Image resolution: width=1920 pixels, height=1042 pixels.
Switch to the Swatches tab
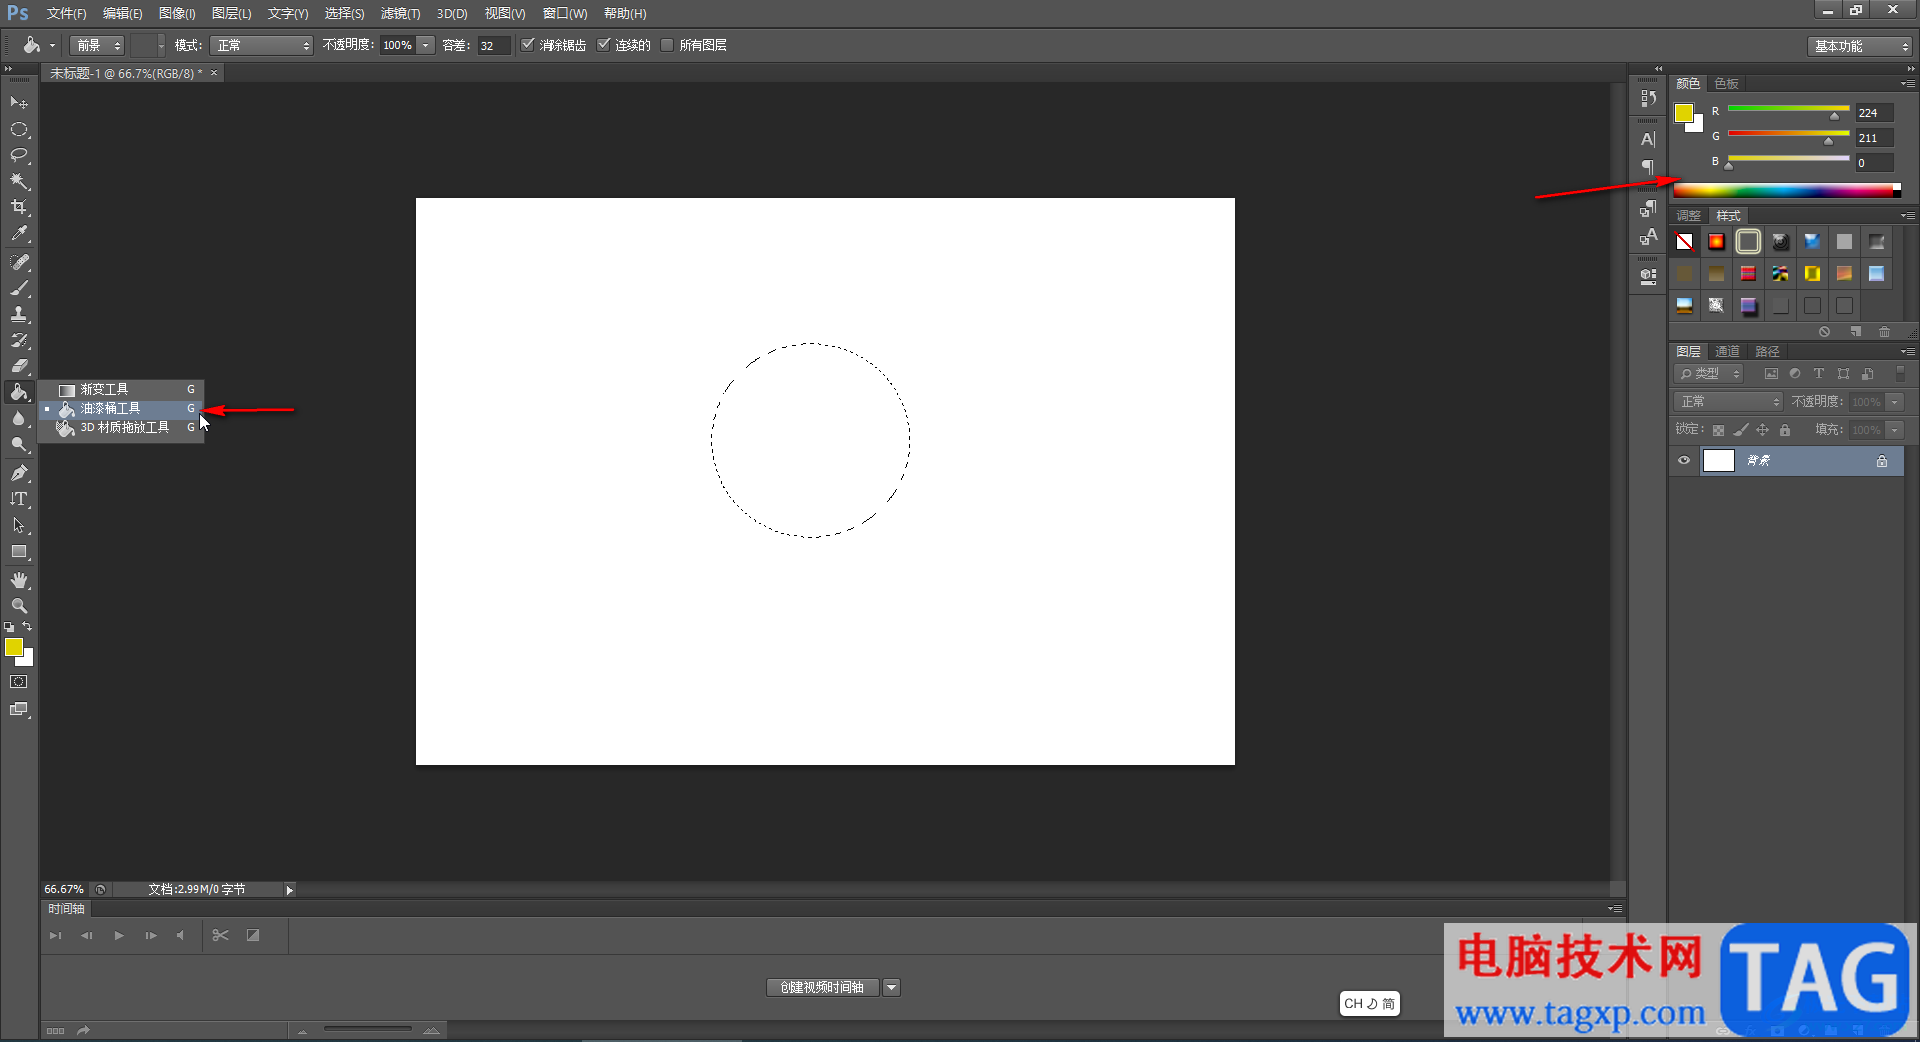[x=1727, y=84]
